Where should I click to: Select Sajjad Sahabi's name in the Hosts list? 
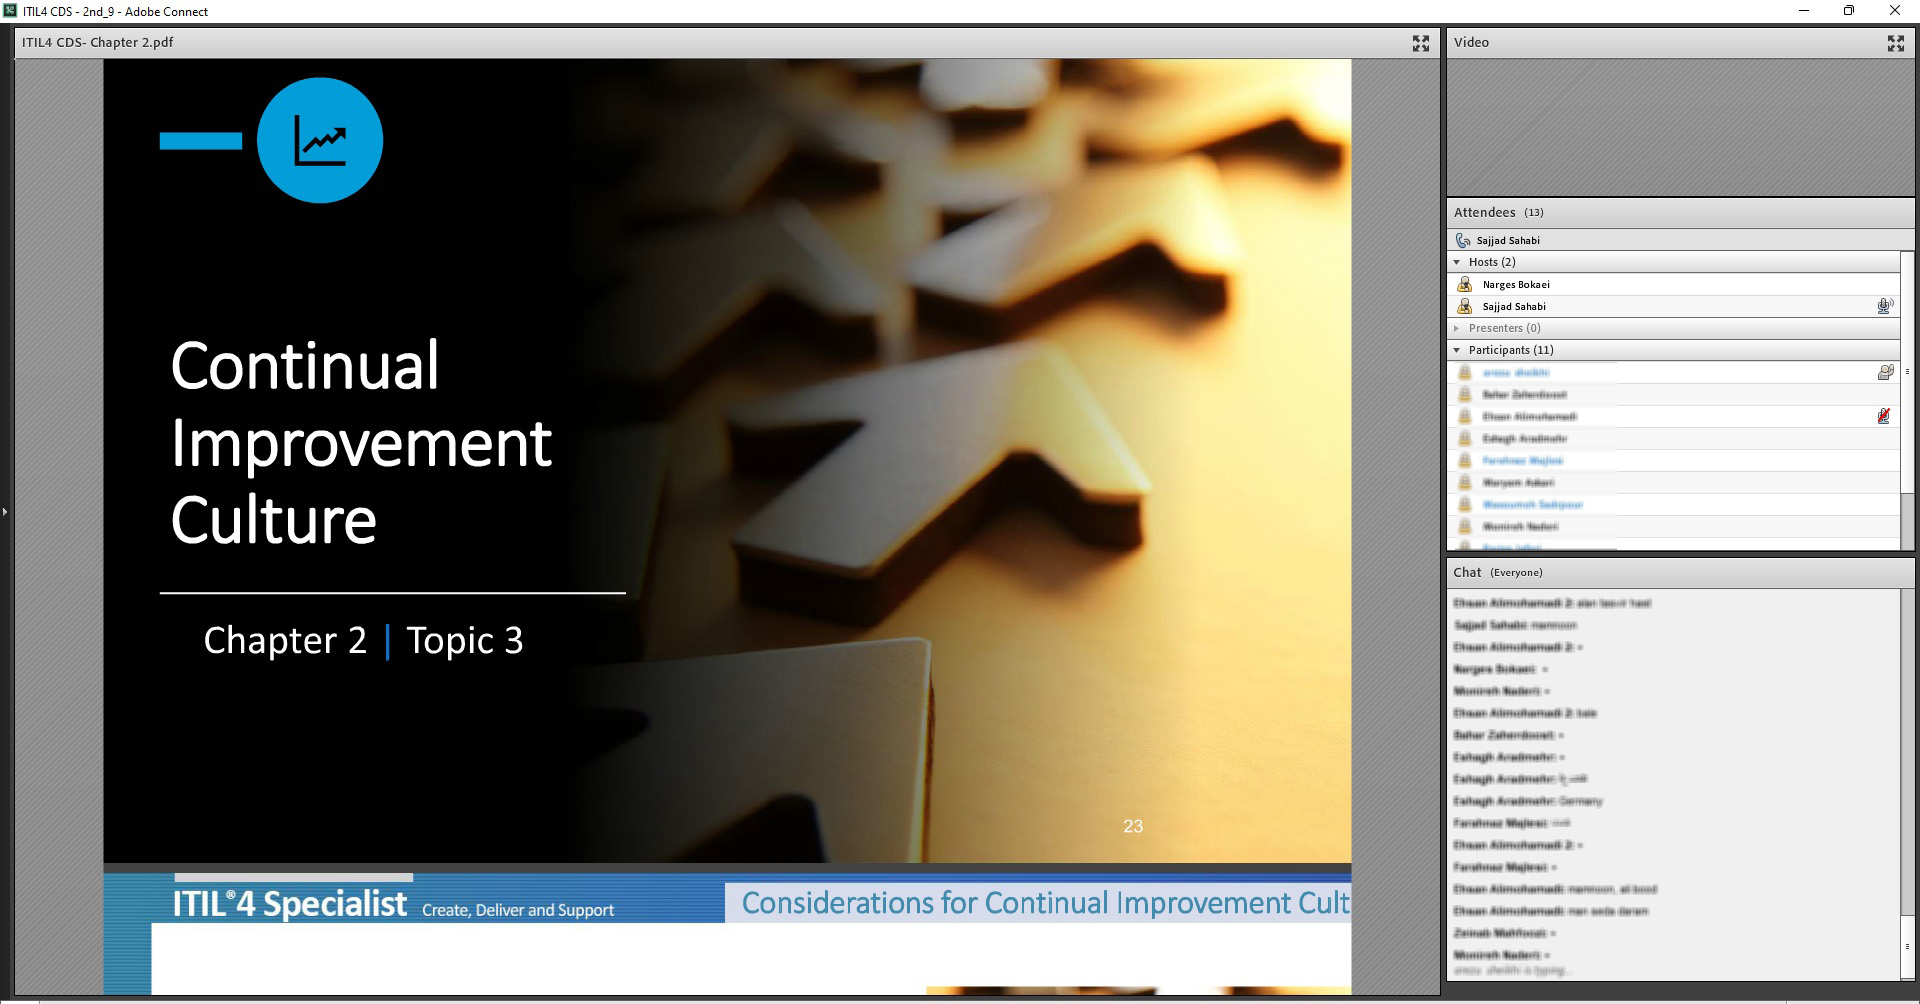click(1514, 307)
